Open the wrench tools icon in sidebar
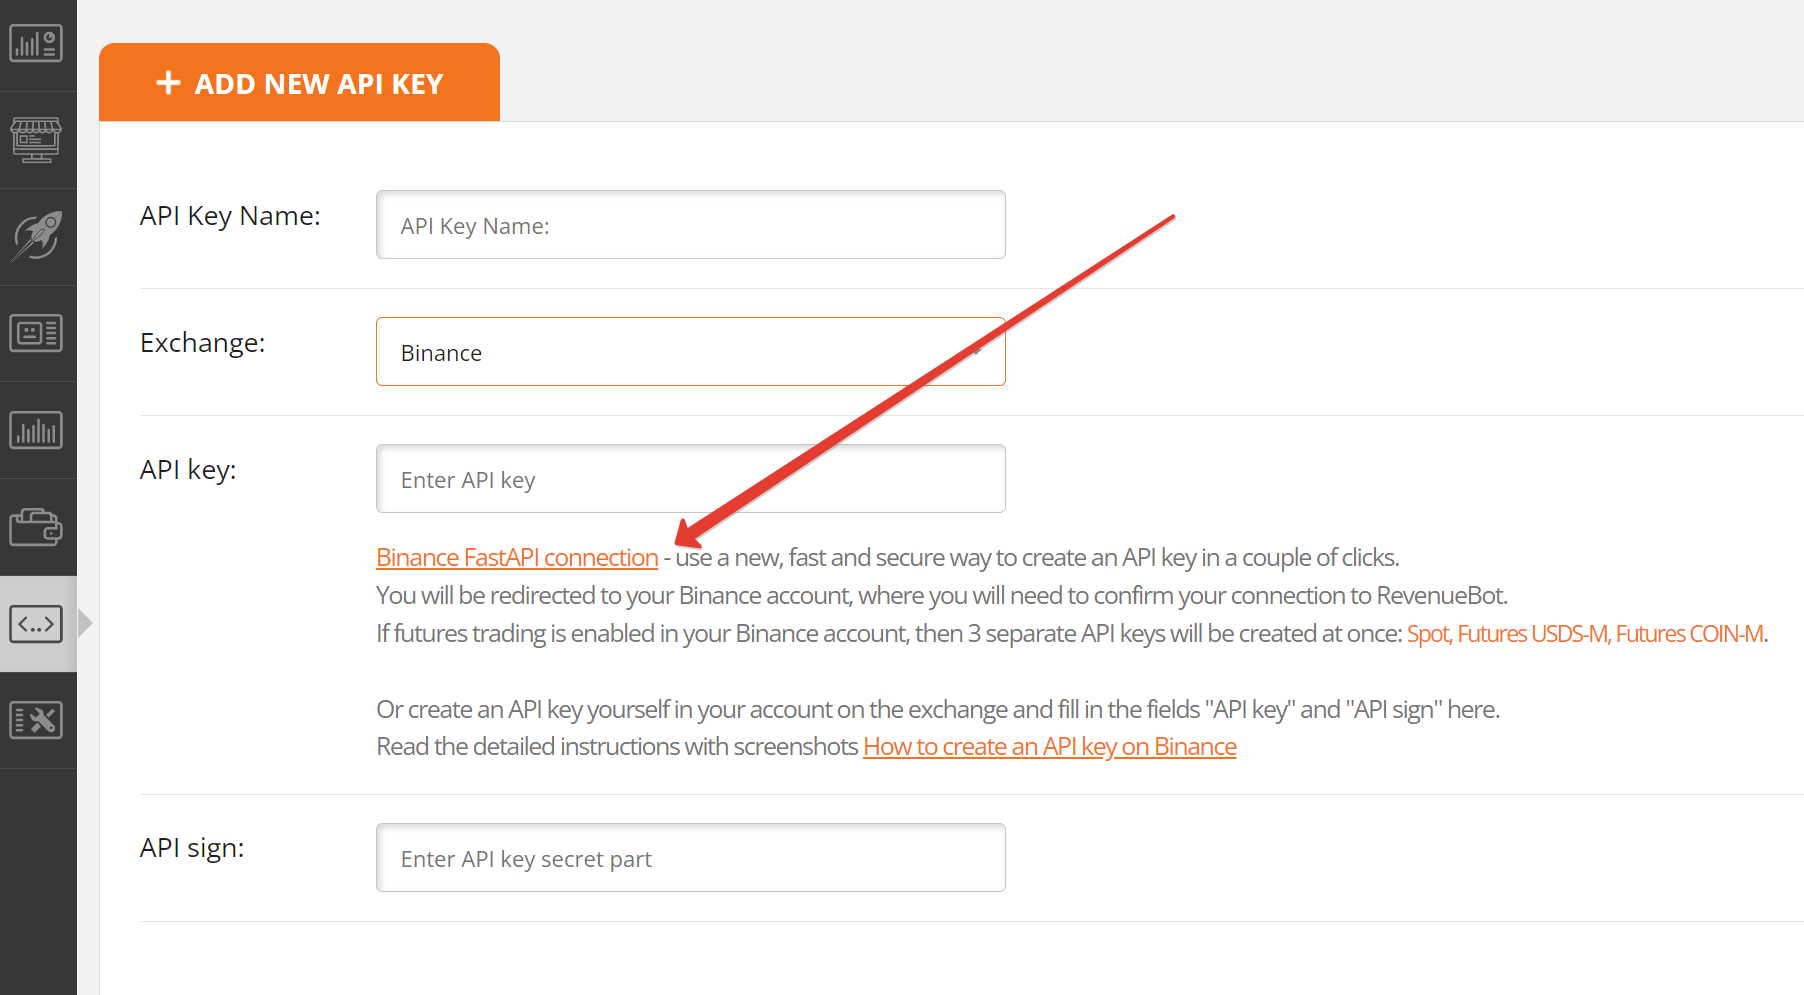The image size is (1804, 995). pyautogui.click(x=36, y=720)
